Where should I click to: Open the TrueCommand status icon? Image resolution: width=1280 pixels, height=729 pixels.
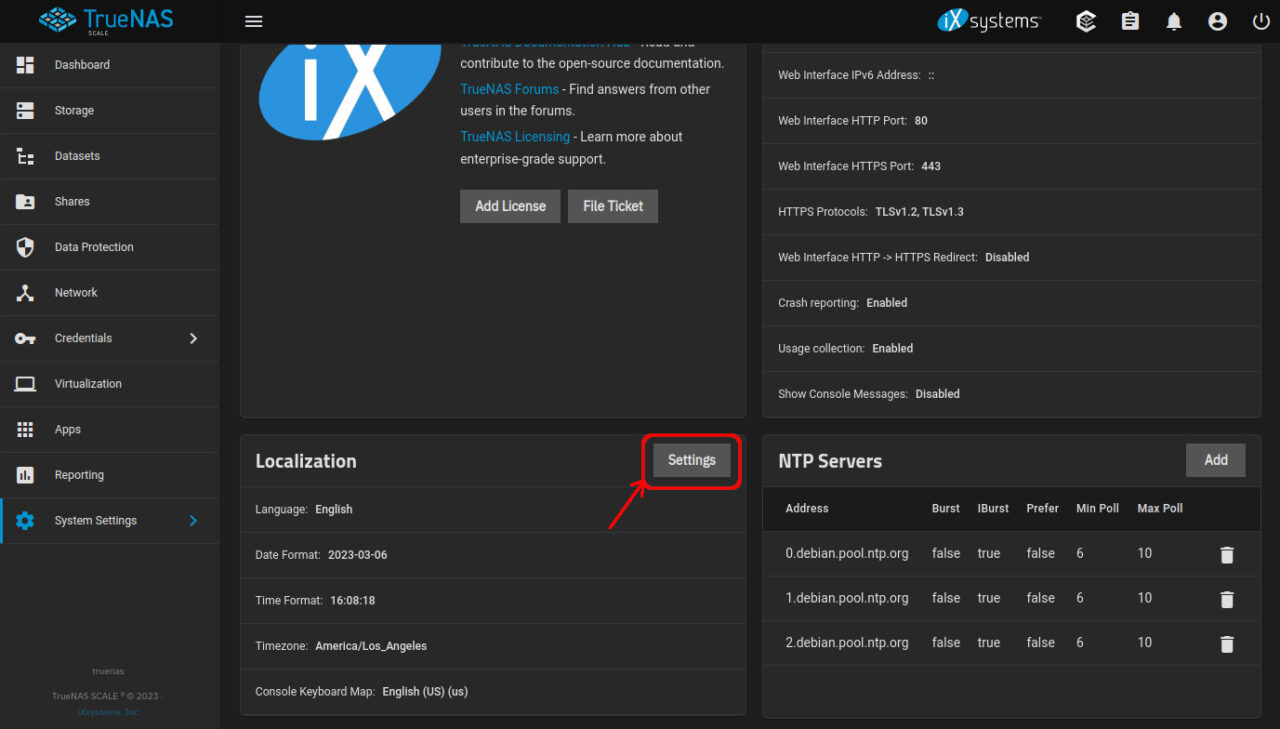[x=1086, y=21]
